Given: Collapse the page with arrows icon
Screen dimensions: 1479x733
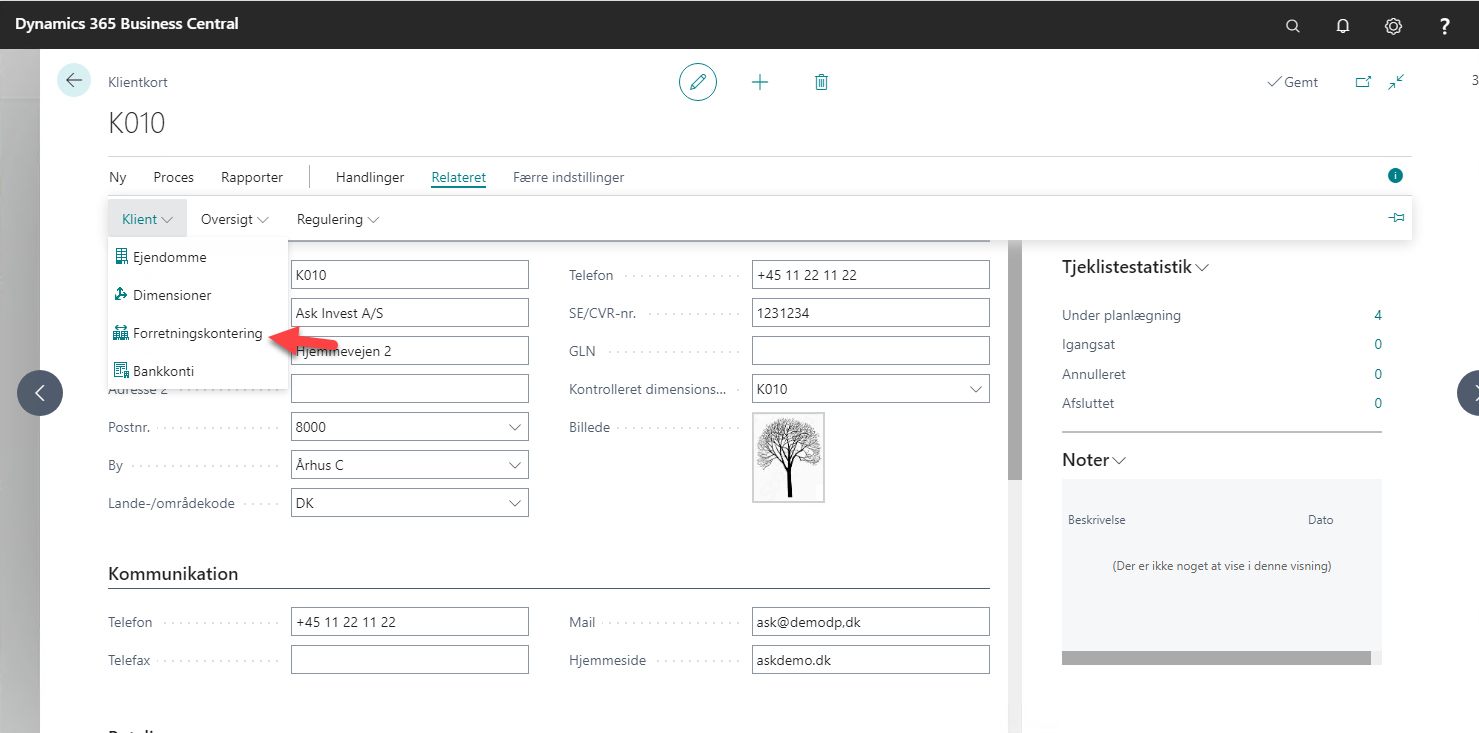Looking at the screenshot, I should pos(1397,82).
